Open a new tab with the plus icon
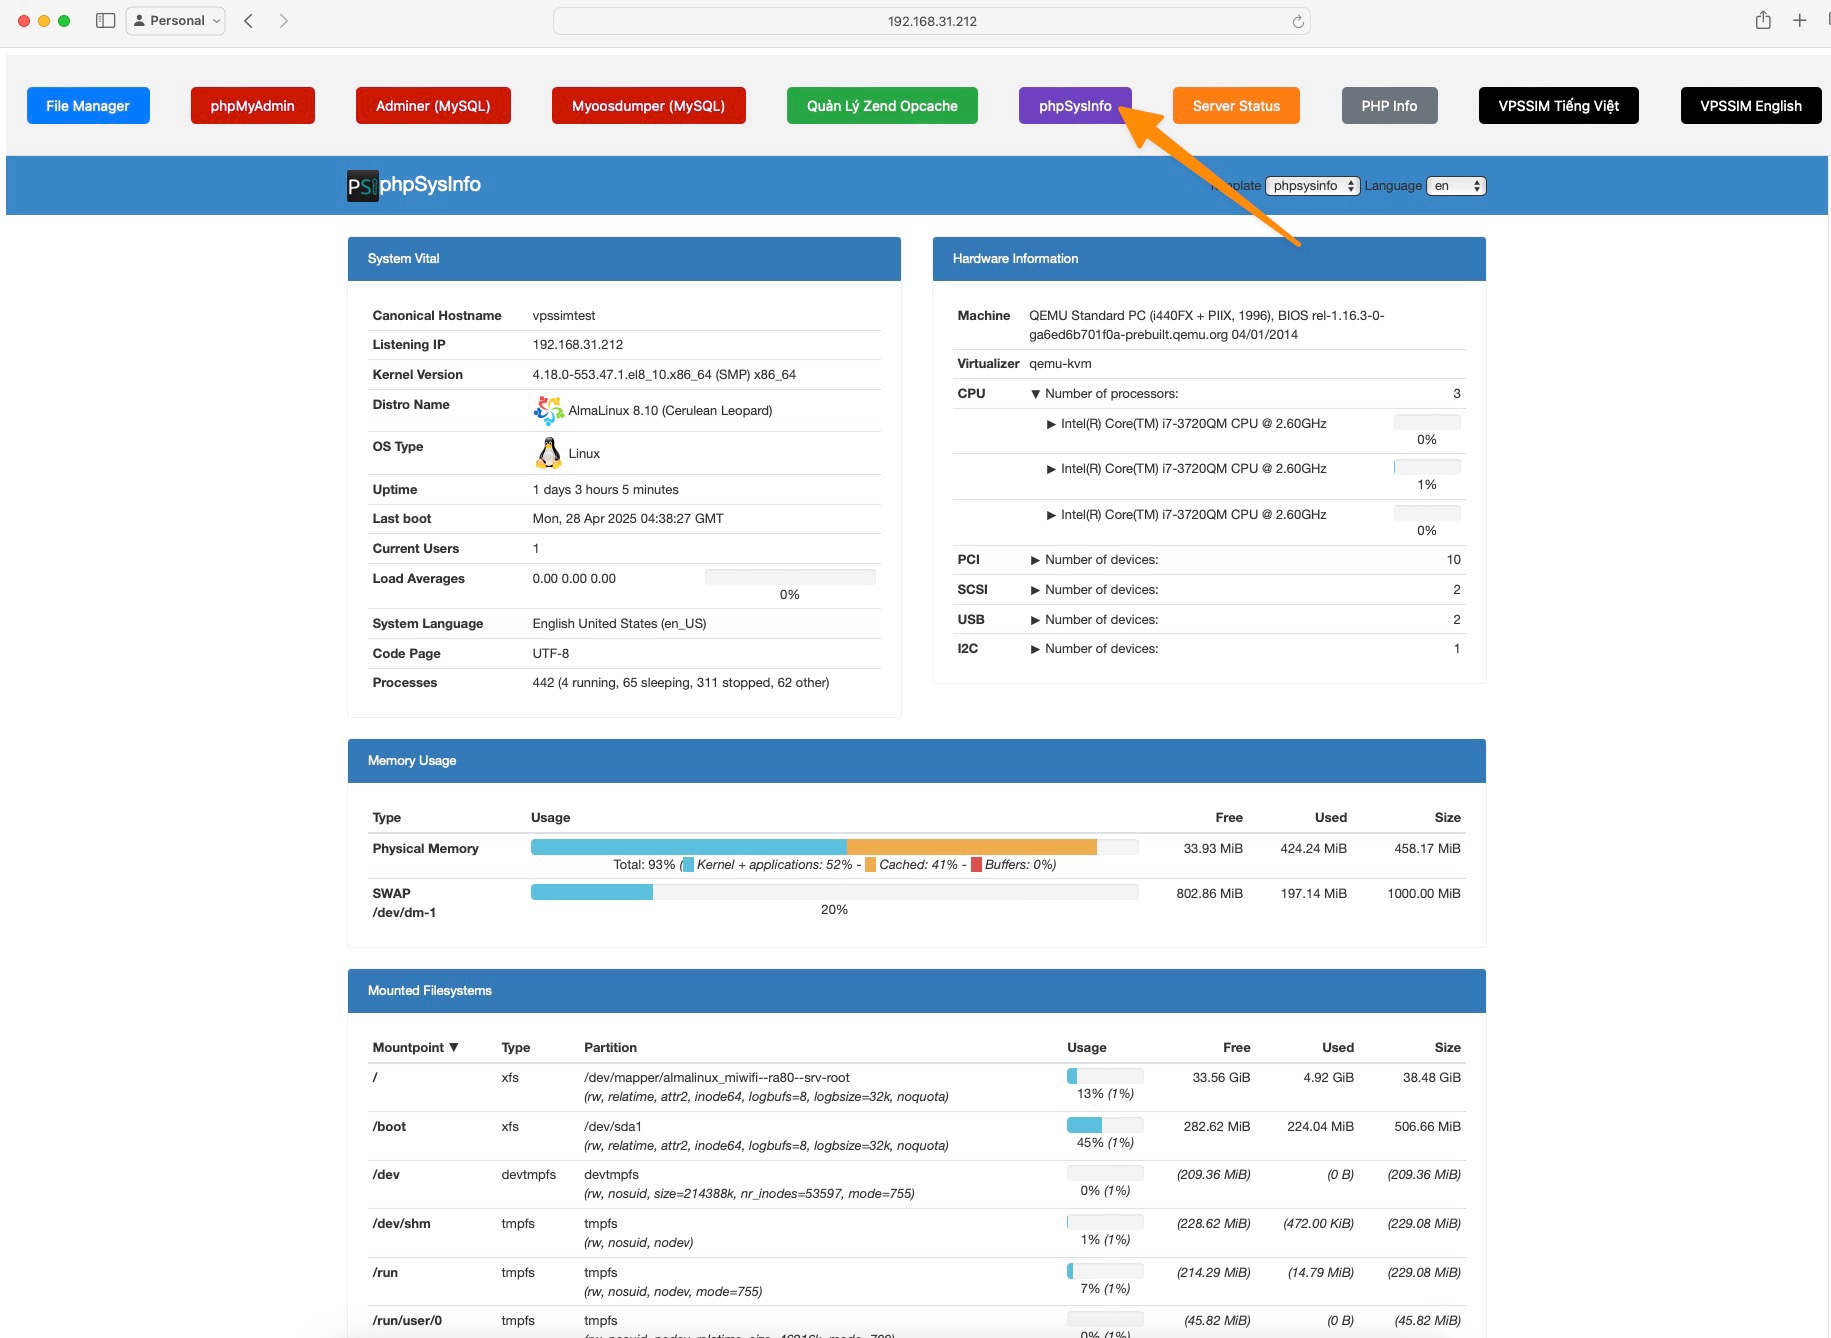The image size is (1831, 1338). point(1799,20)
